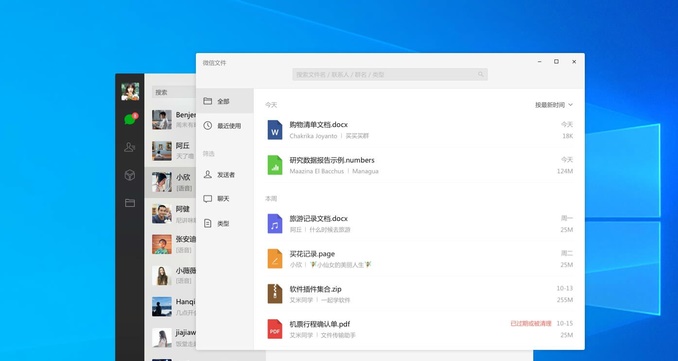
Task: Open the Favorites cube icon in sidebar
Action: 130,175
